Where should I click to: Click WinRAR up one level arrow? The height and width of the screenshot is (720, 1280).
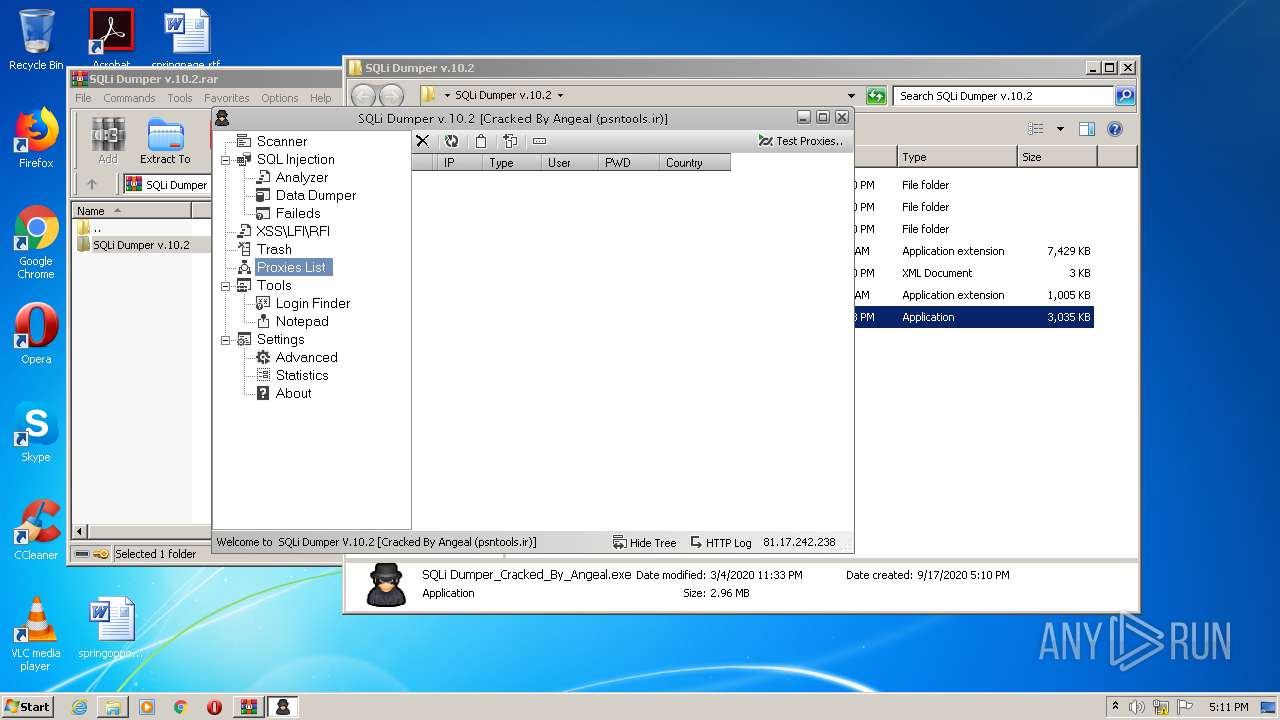(92, 184)
